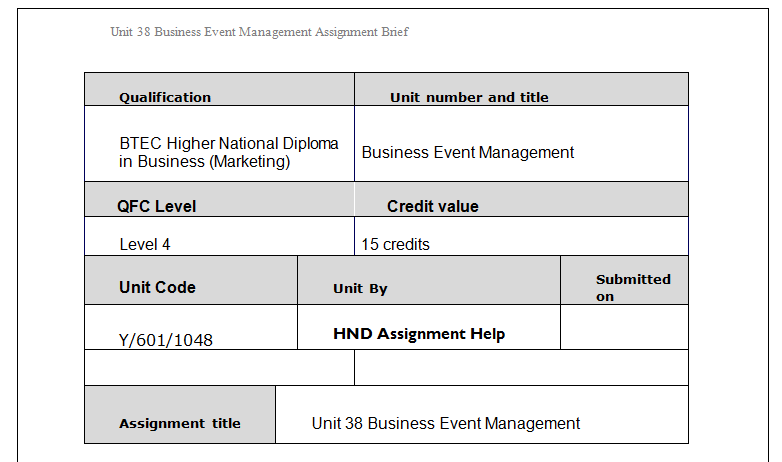Click the empty cell below 'Submitted on'

[624, 327]
